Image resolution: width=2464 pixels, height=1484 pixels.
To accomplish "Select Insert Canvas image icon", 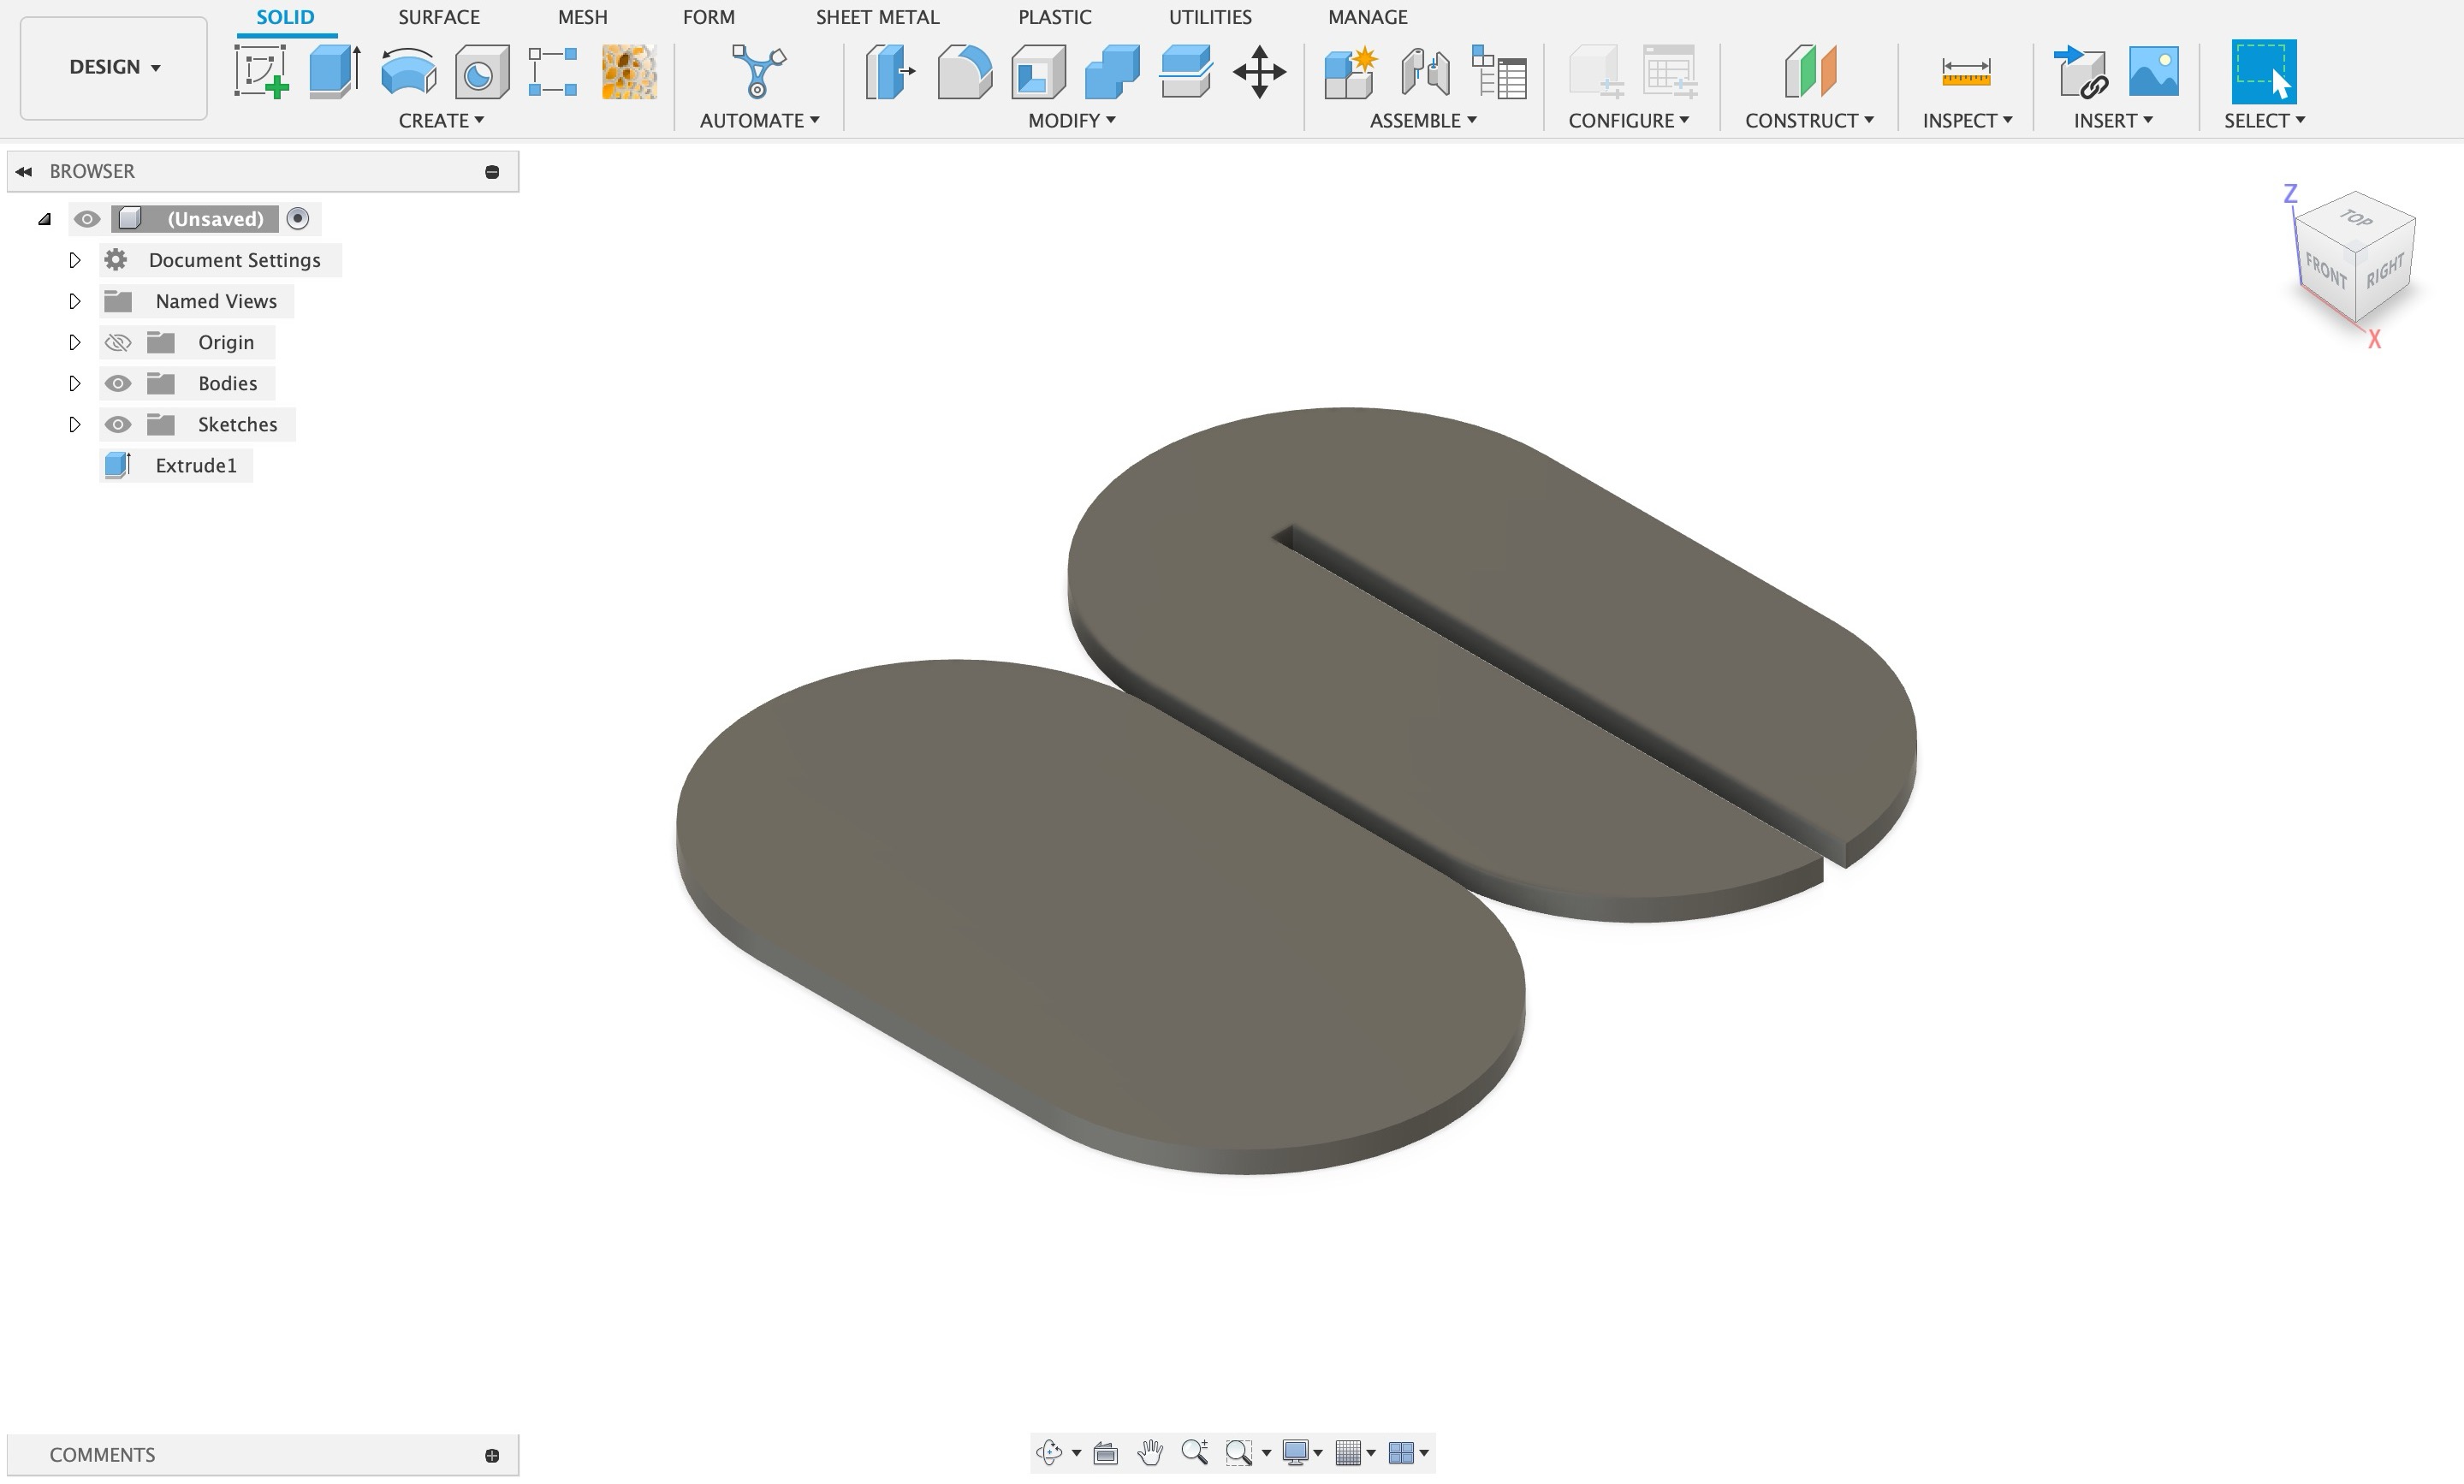I will [2154, 71].
